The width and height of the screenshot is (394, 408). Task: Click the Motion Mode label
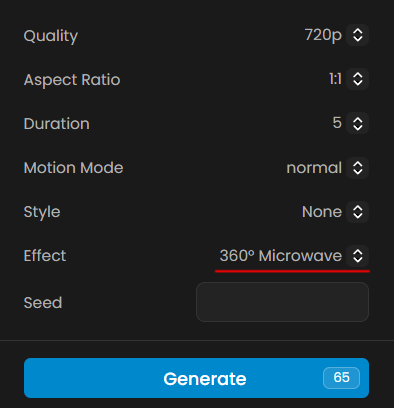coord(74,168)
